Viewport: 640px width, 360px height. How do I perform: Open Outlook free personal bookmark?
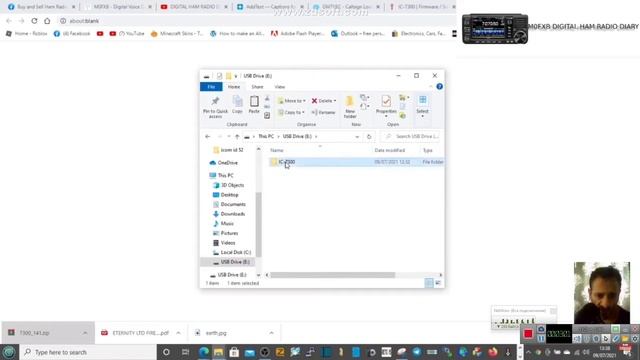[x=358, y=33]
